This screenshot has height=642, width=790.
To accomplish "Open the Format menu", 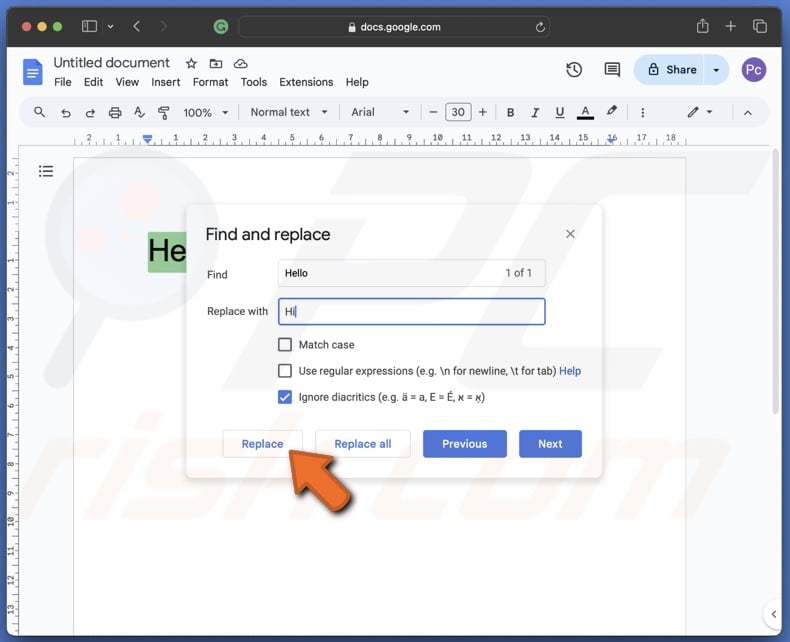I will 210,82.
